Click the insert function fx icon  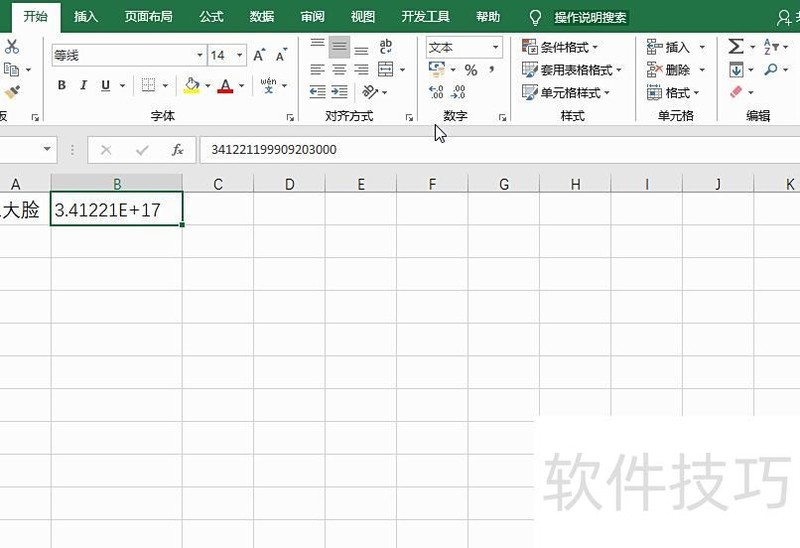point(177,150)
